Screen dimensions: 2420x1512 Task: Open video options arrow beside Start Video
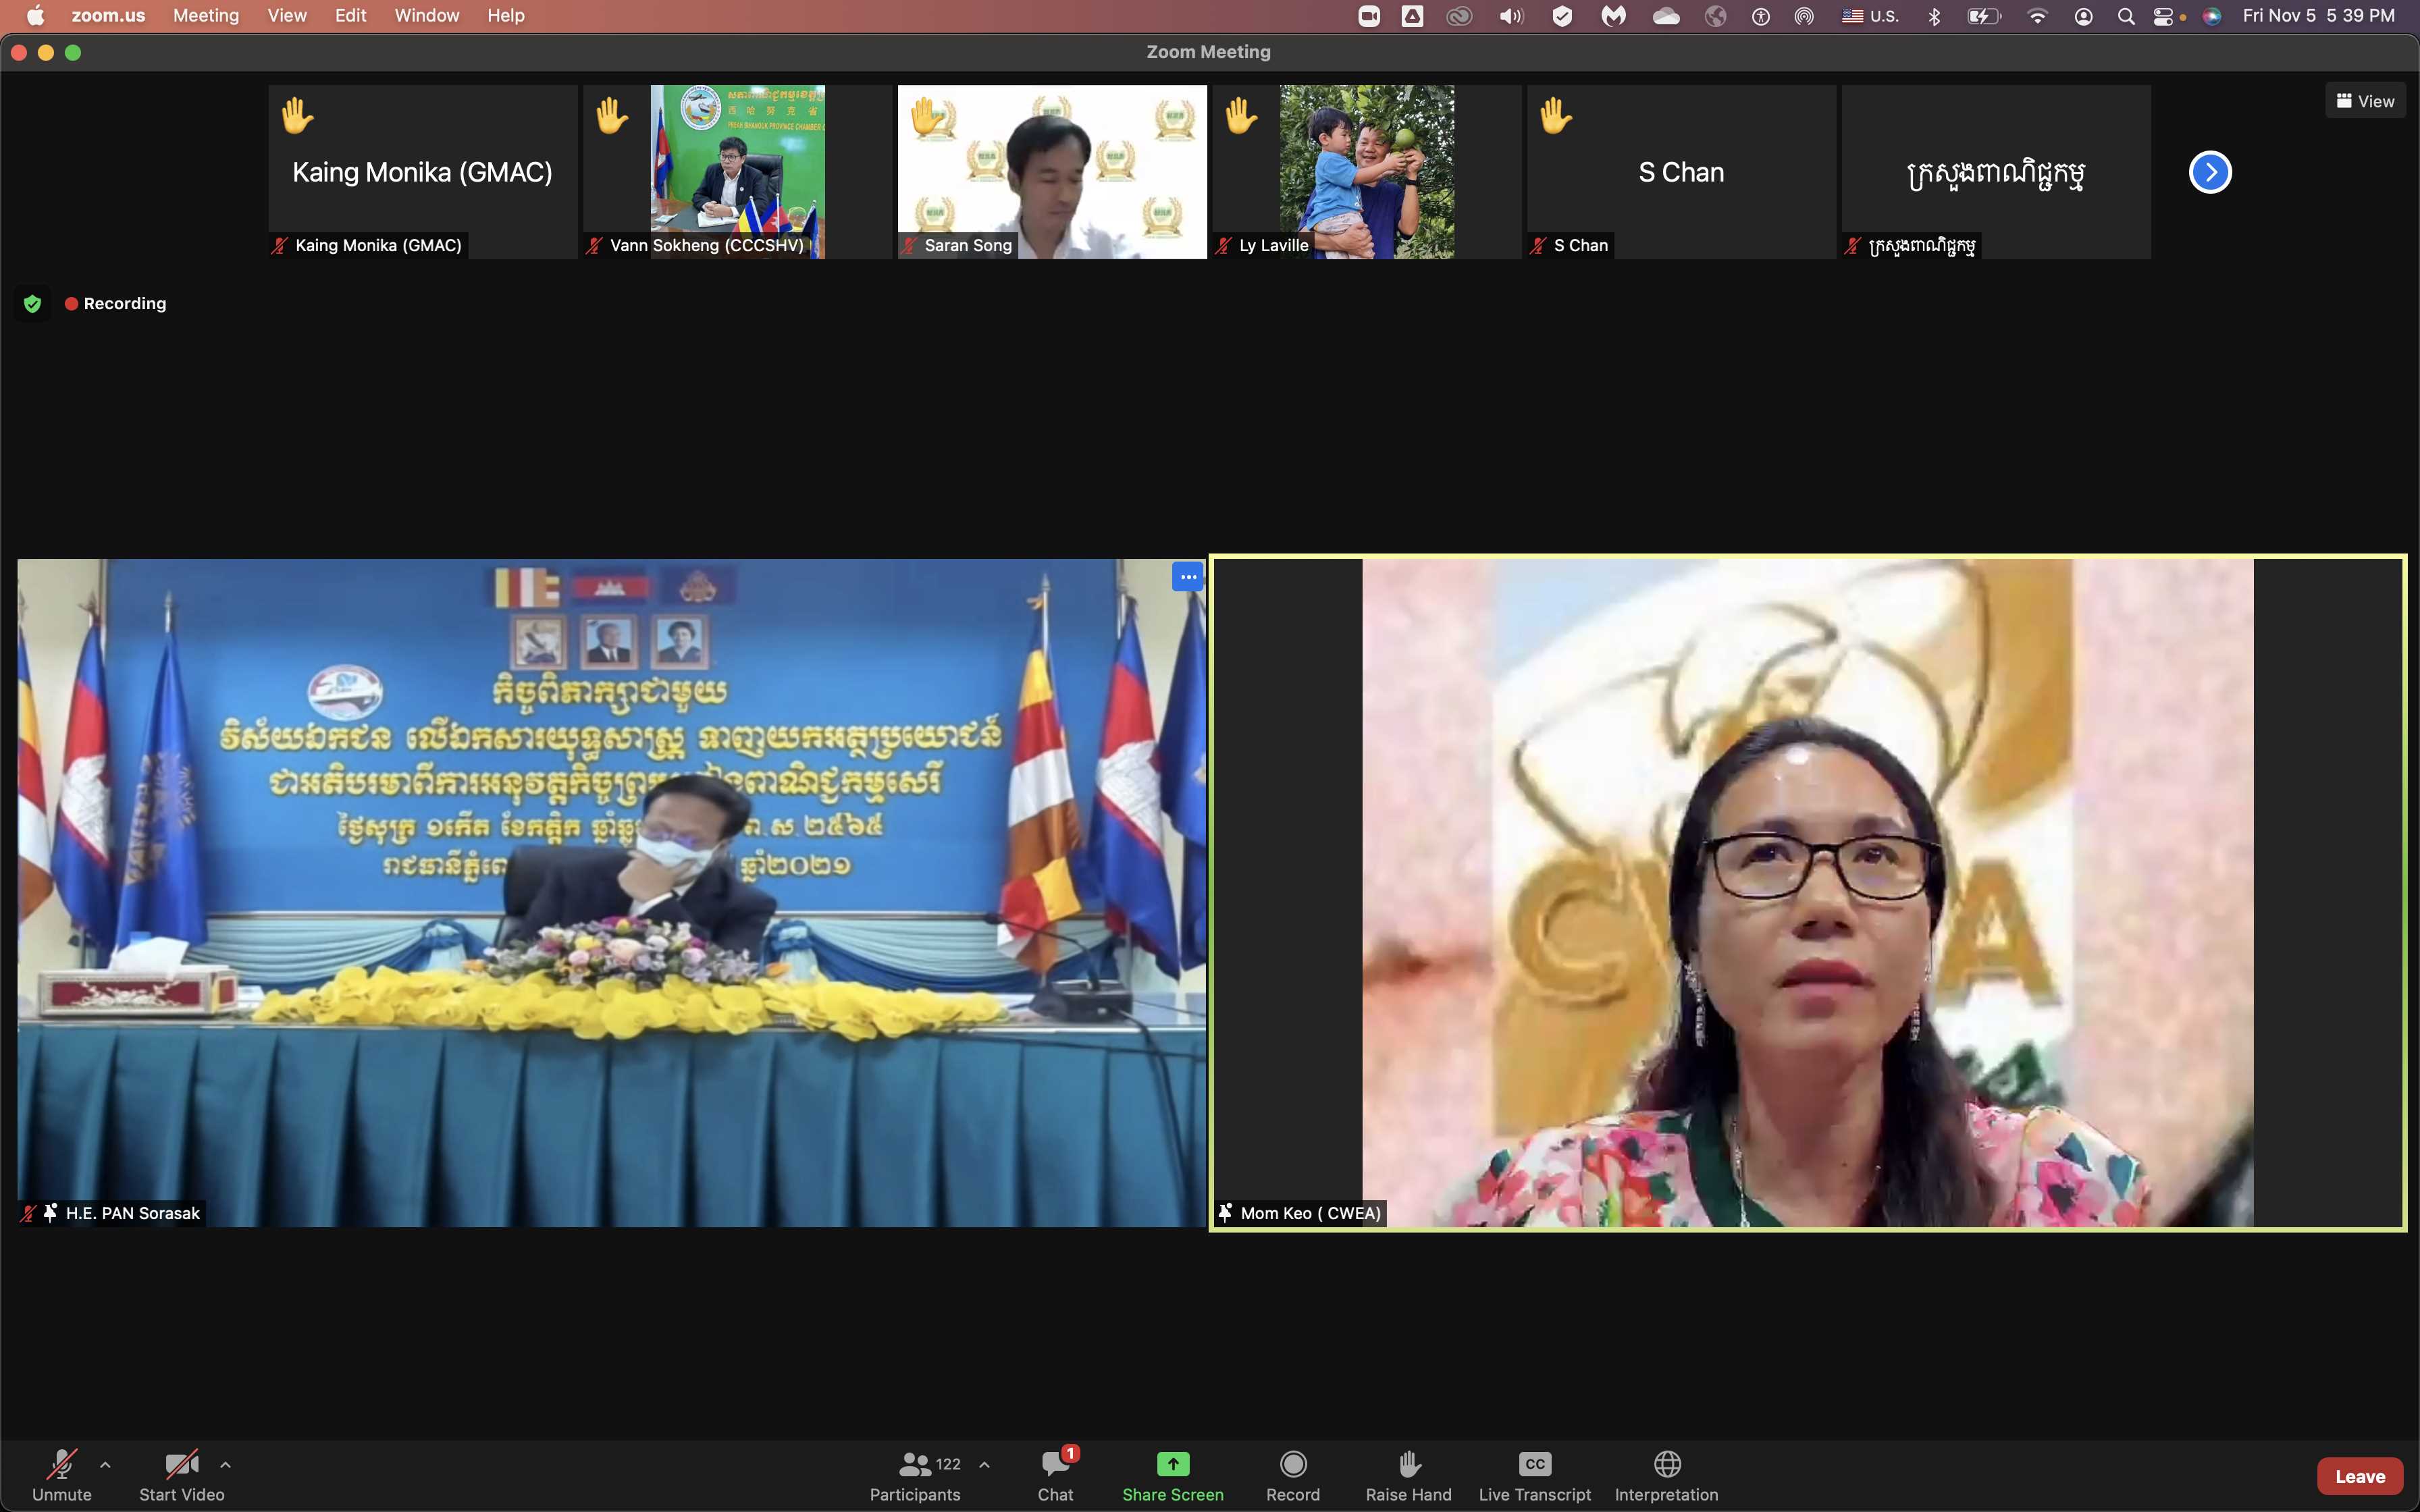point(225,1465)
